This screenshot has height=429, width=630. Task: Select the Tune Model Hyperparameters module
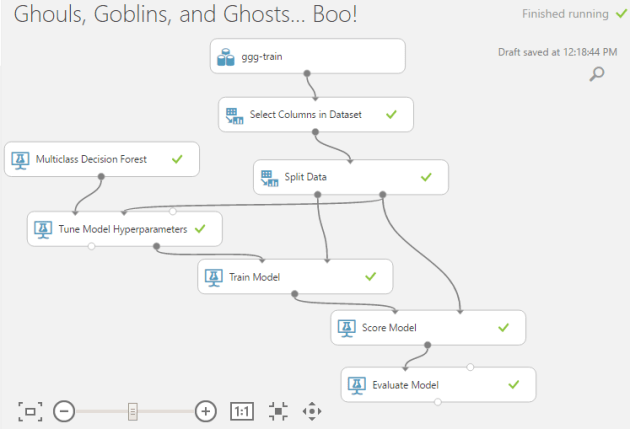124,229
